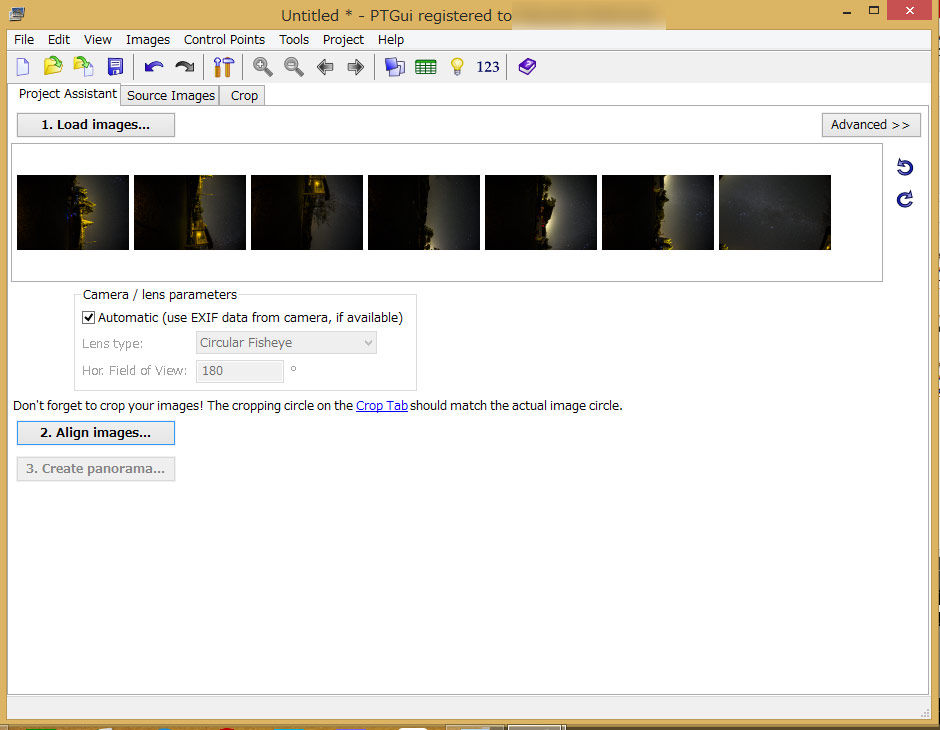The height and width of the screenshot is (730, 940).
Task: Rotate images clockwise using lower rotate arrow
Action: 905,198
